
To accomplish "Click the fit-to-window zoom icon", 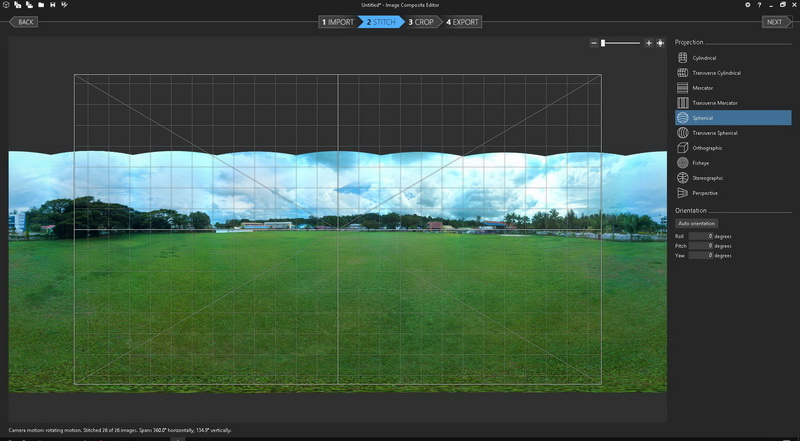I will tap(660, 43).
